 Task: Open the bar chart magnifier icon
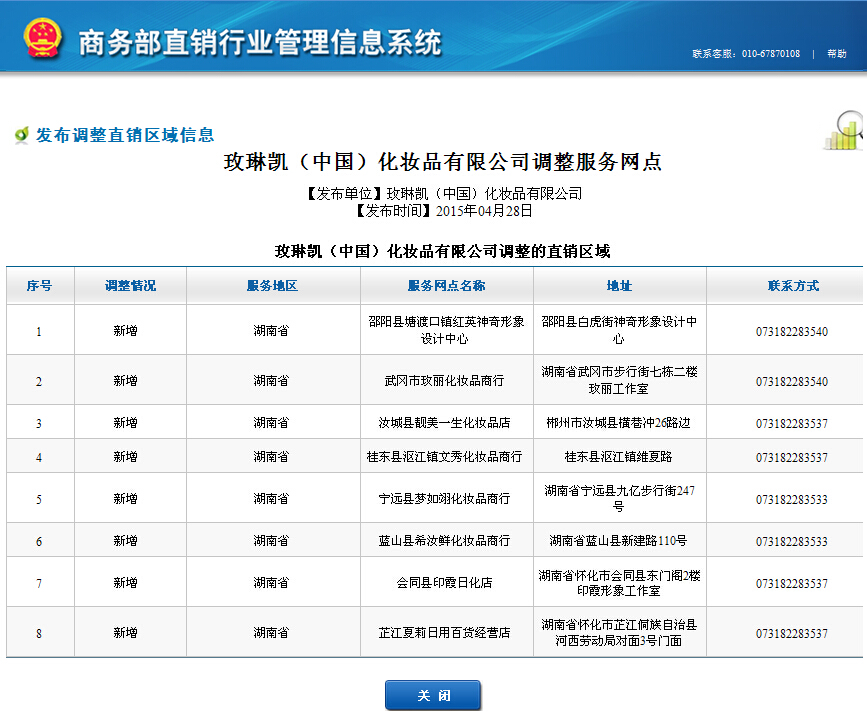pyautogui.click(x=844, y=131)
